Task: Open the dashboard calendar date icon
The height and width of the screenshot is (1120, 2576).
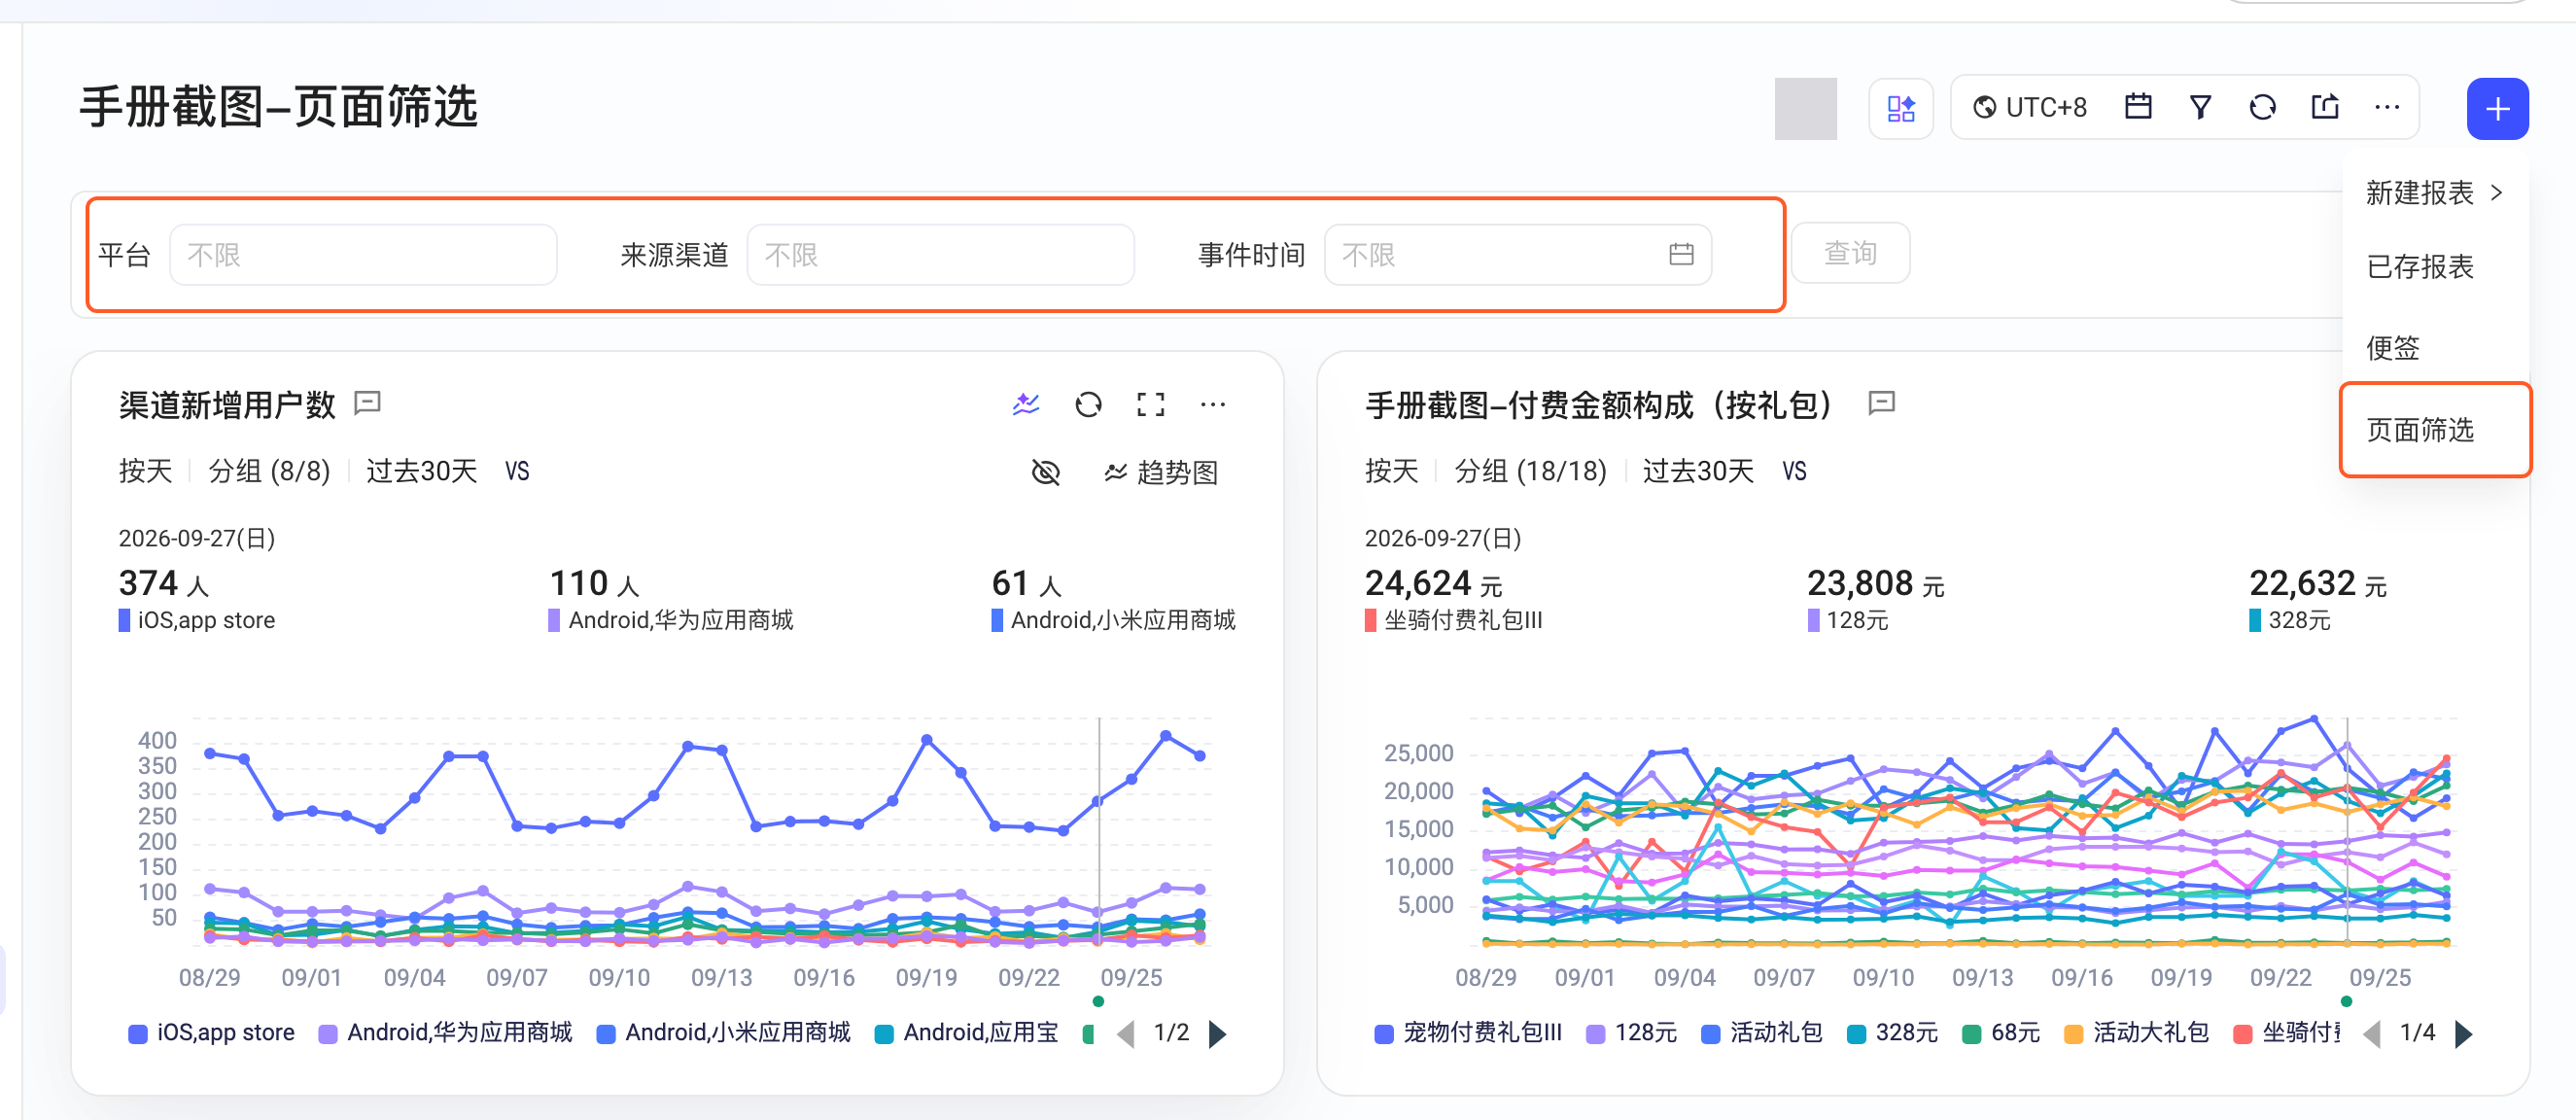Action: tap(2138, 106)
